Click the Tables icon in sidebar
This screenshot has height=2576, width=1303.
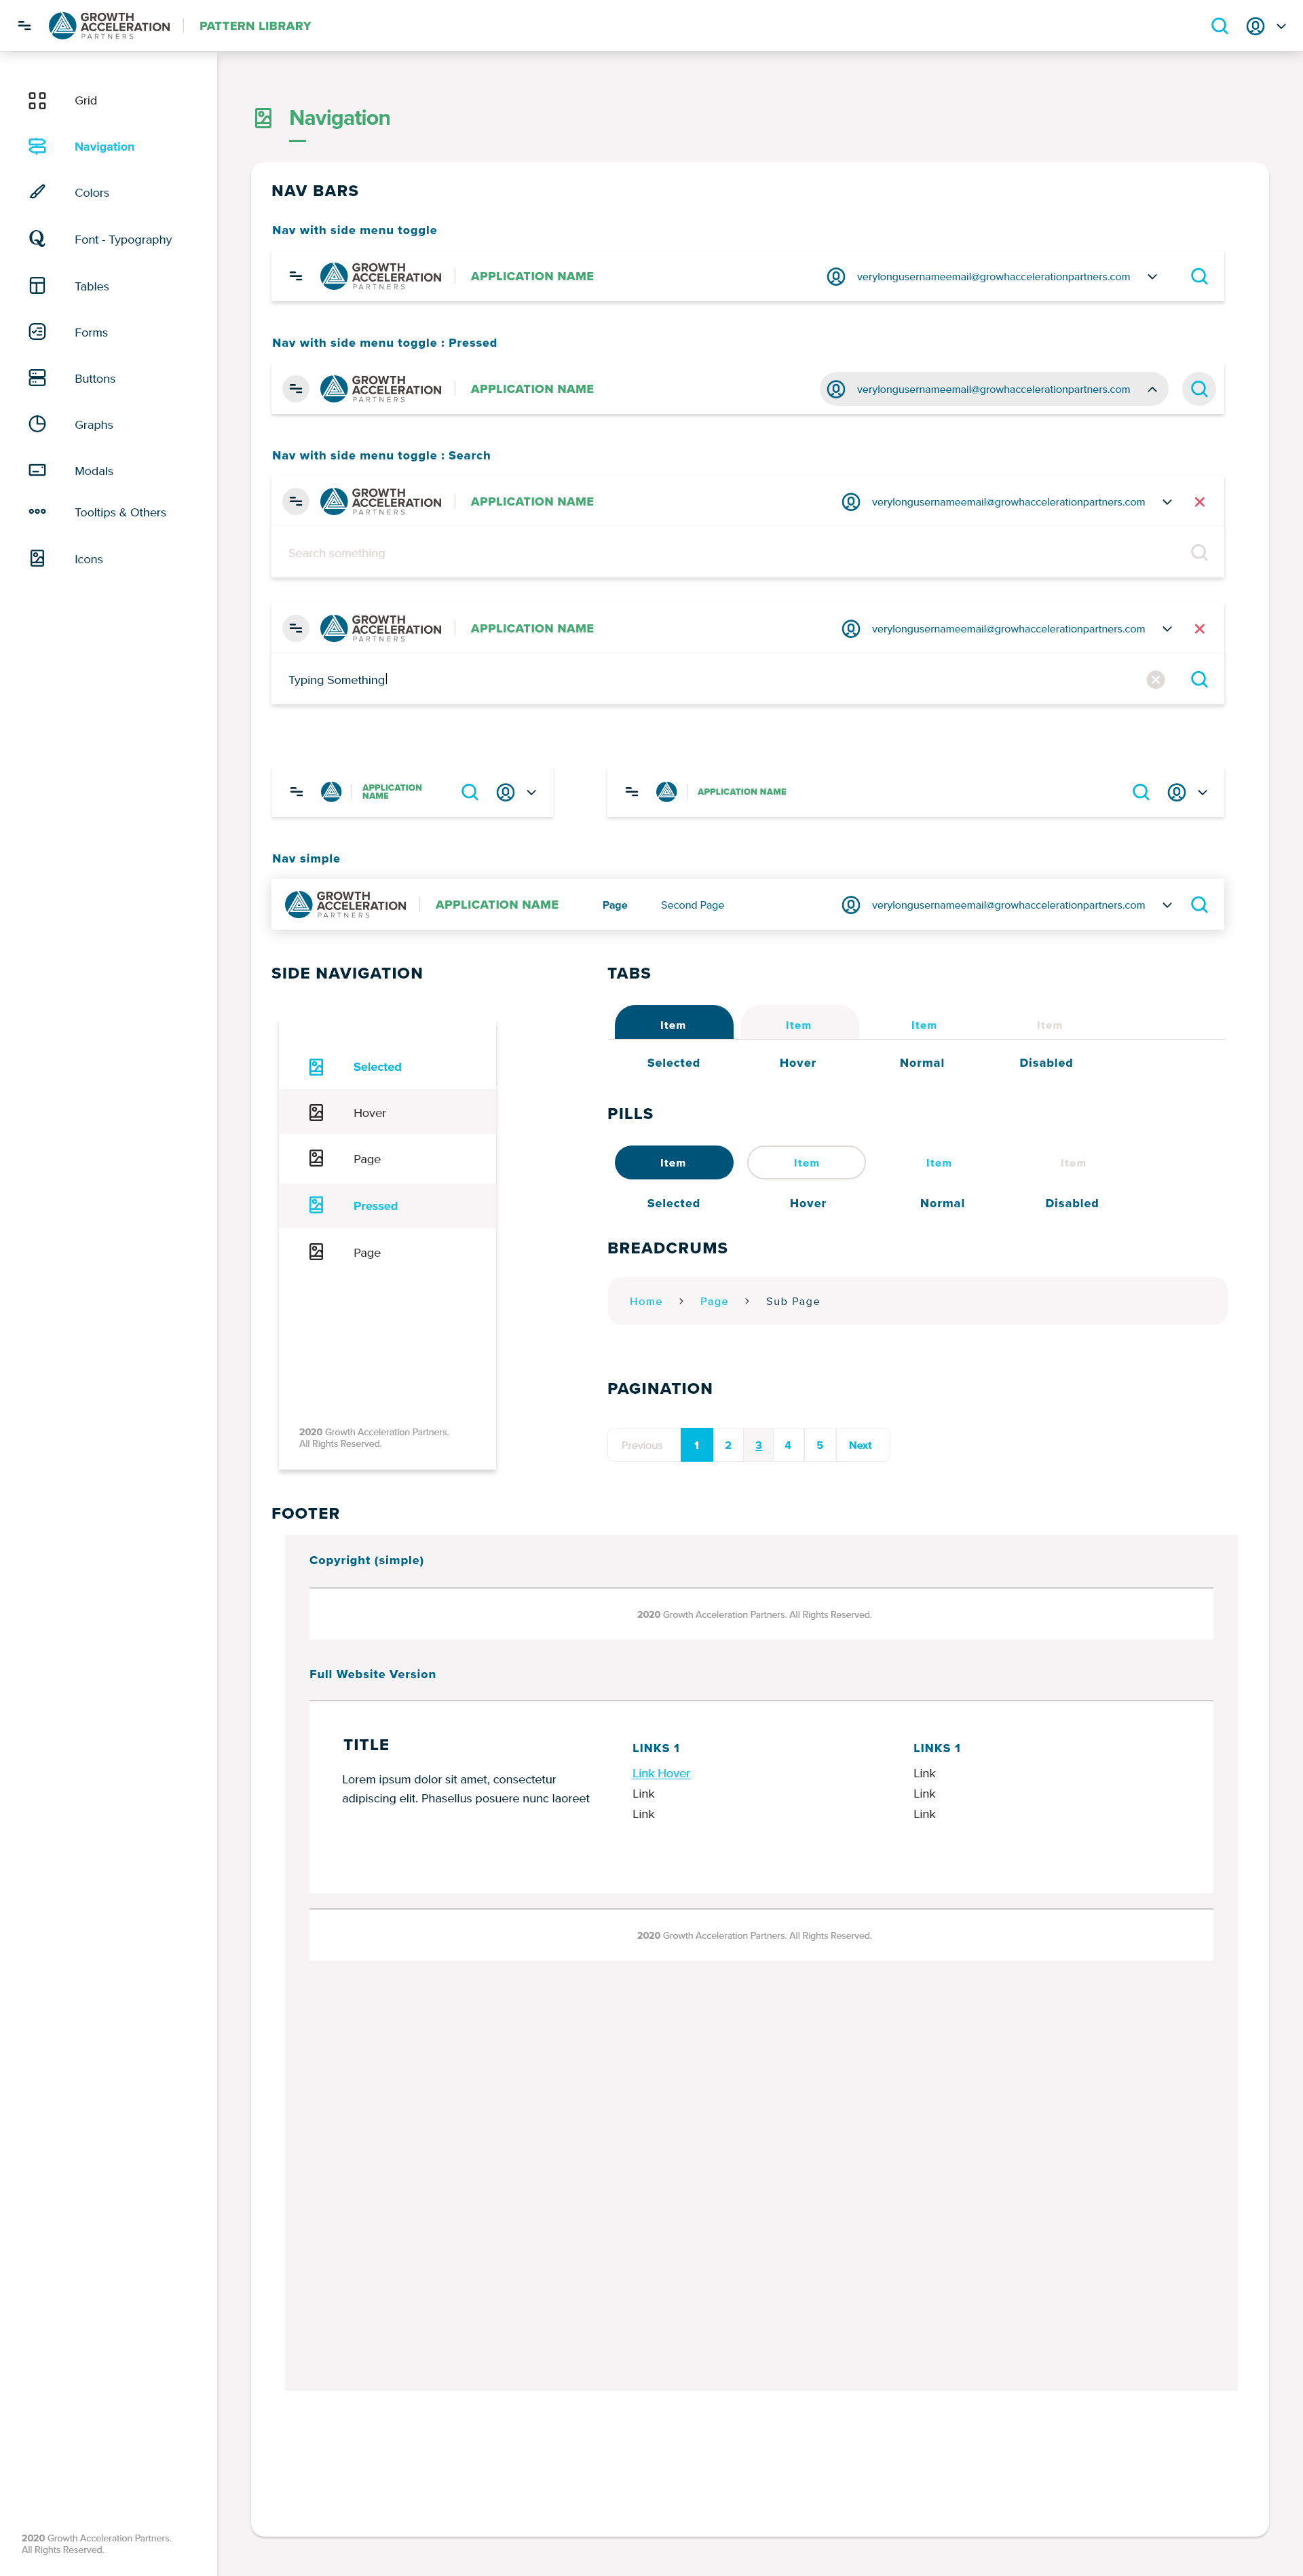tap(37, 286)
